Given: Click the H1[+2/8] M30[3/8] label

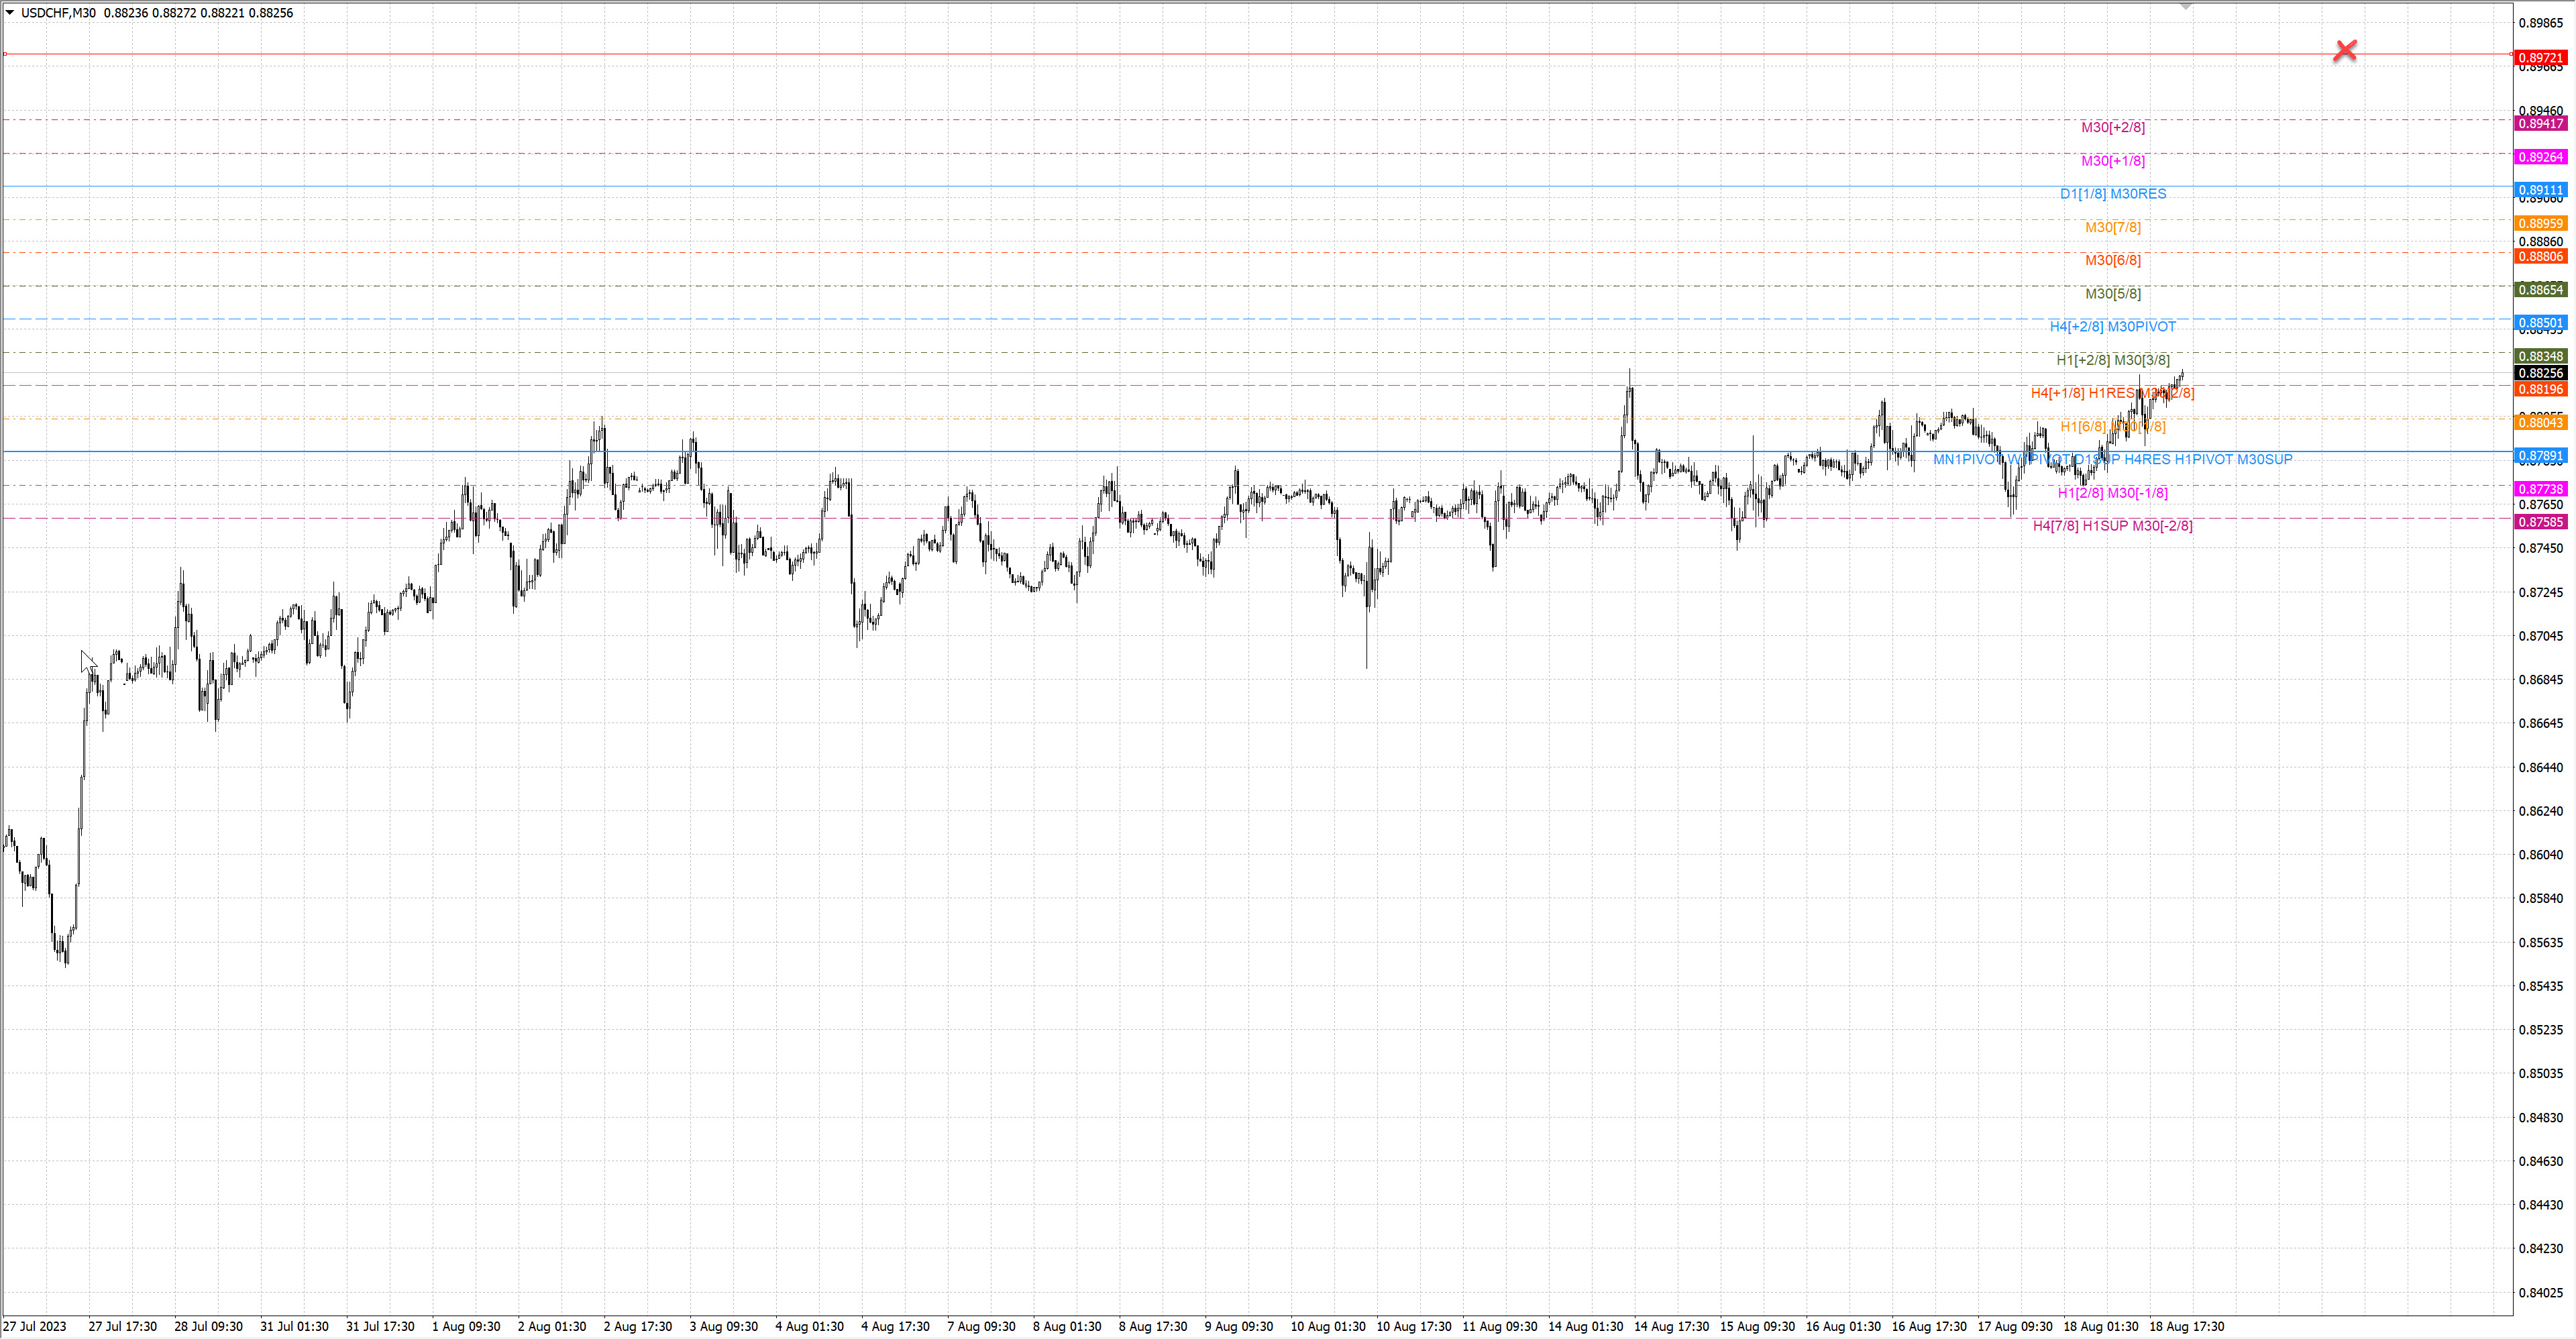Looking at the screenshot, I should [x=2112, y=360].
